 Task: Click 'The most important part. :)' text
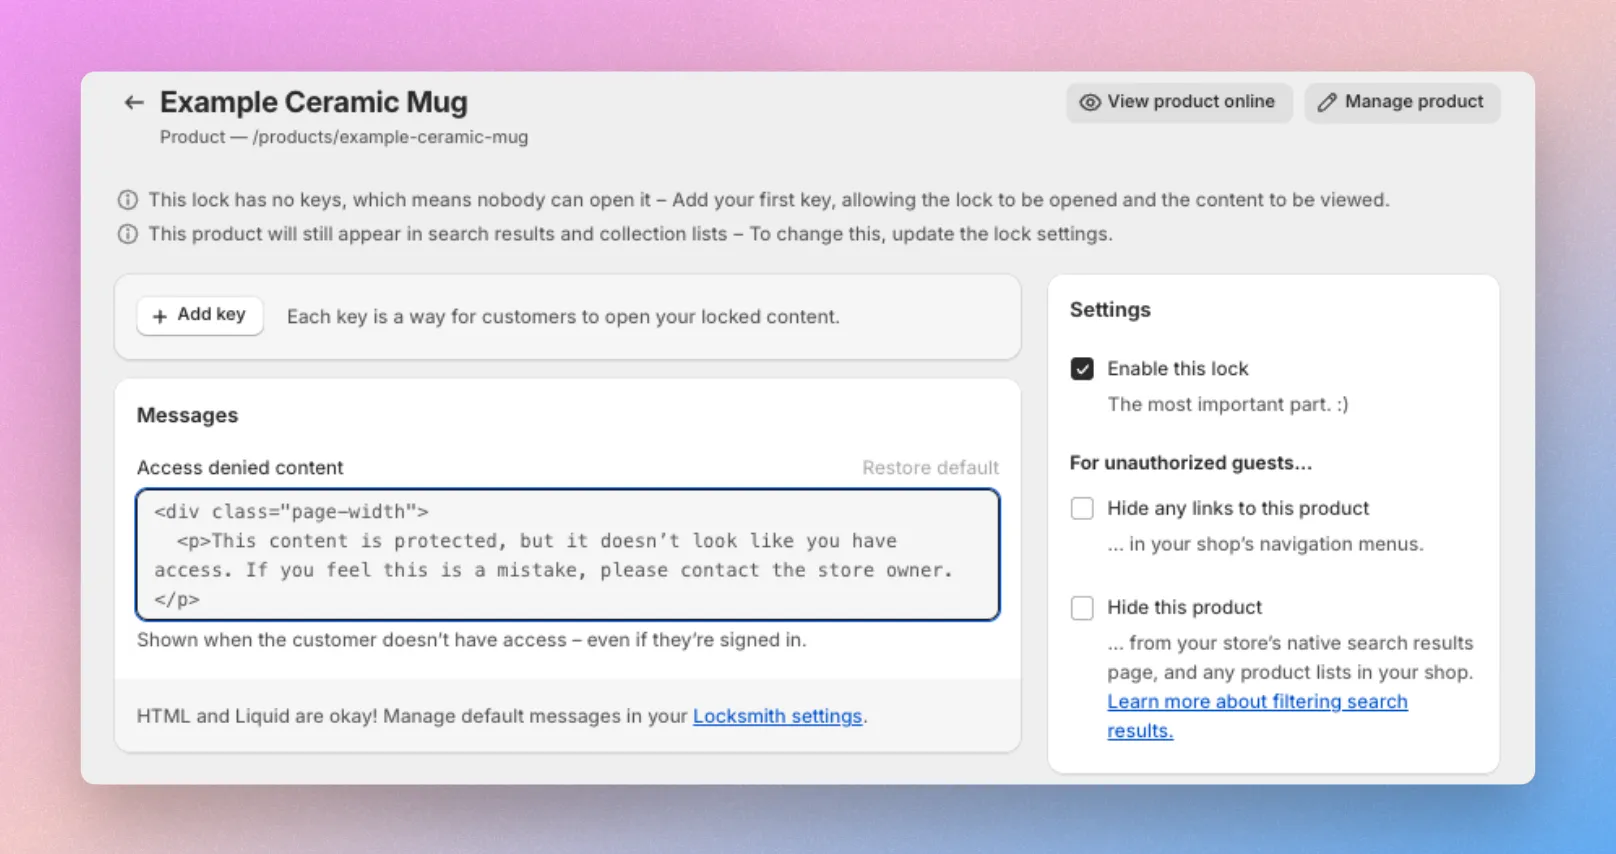(1228, 405)
